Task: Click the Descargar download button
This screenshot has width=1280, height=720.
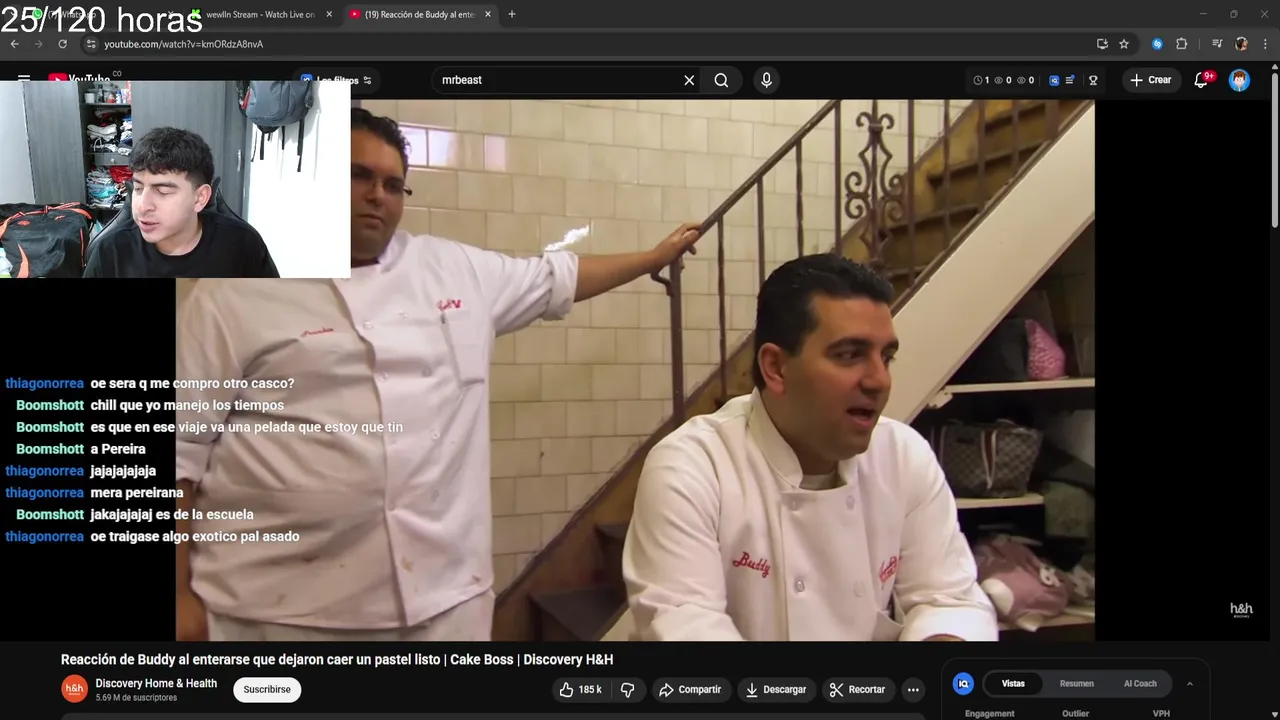Action: pos(776,690)
